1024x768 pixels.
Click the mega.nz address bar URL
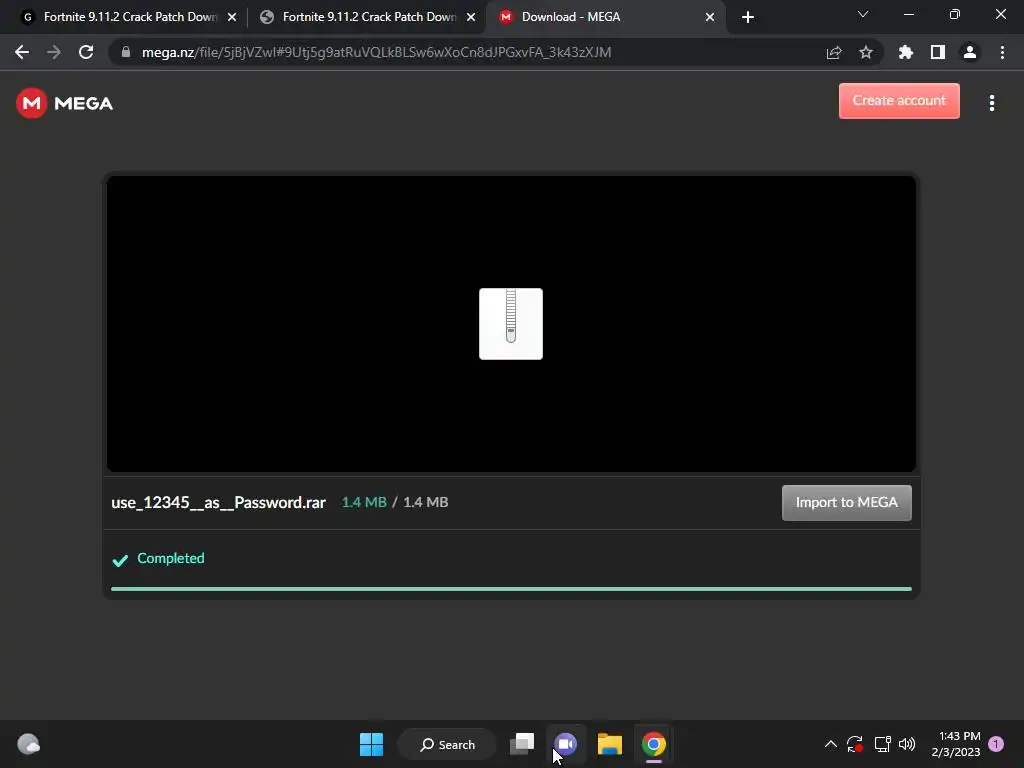[376, 52]
